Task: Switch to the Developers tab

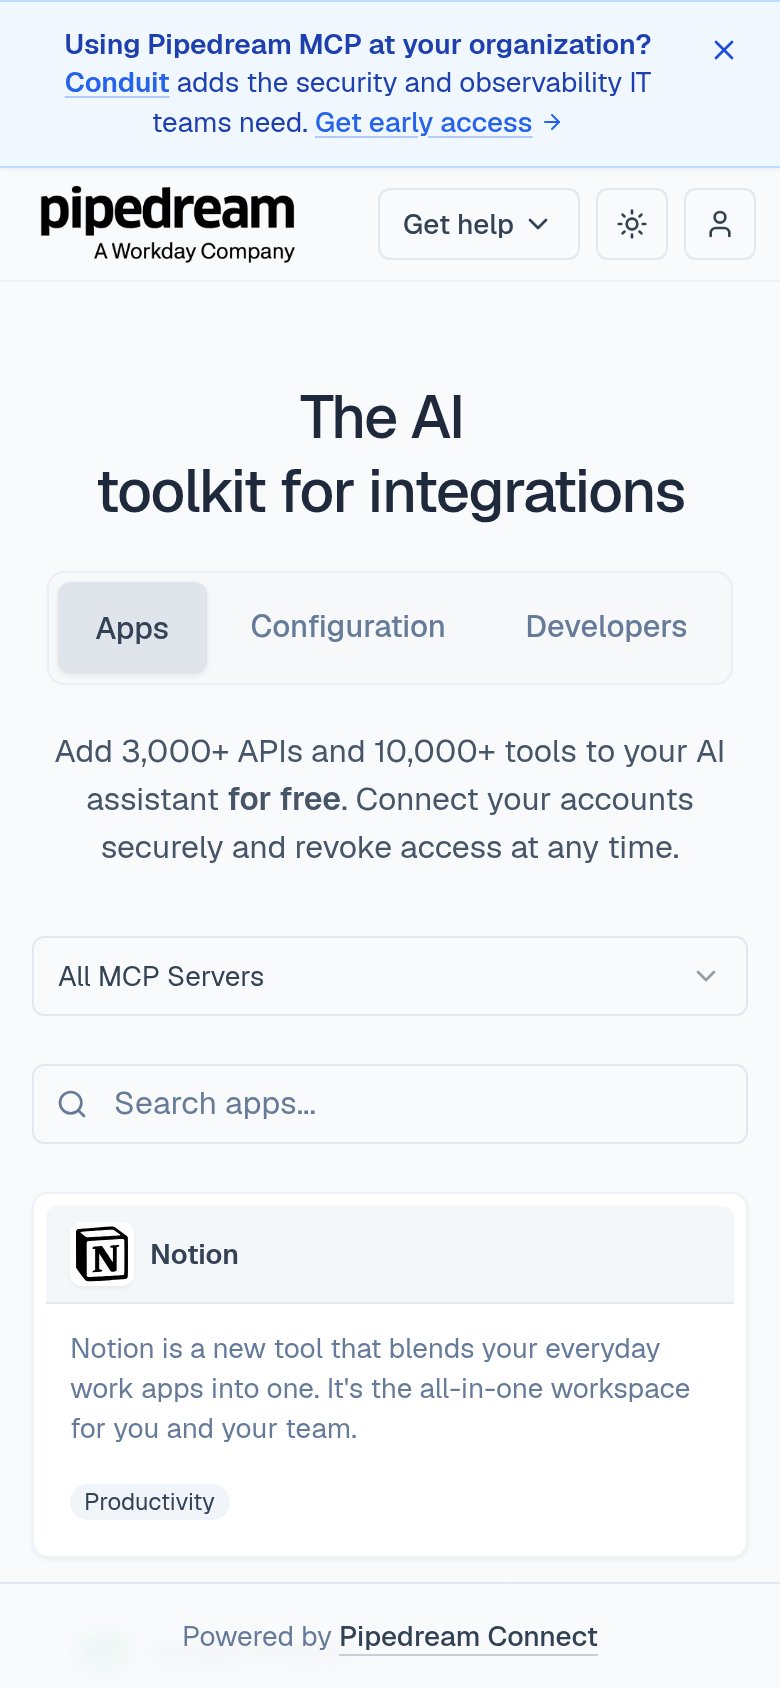Action: coord(606,627)
